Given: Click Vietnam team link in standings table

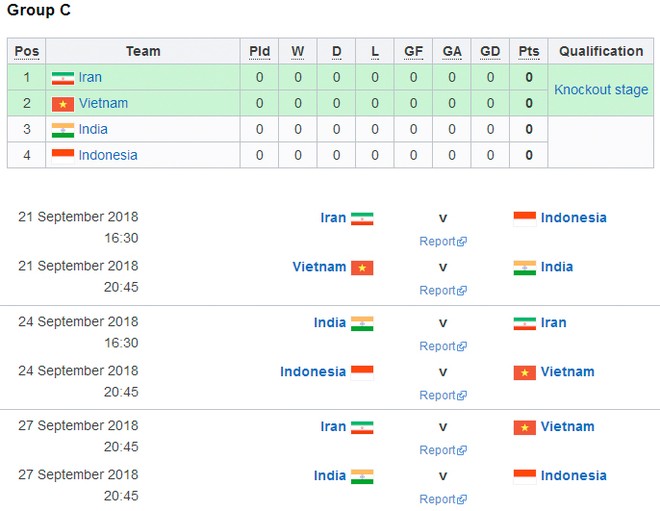Looking at the screenshot, I should point(103,103).
